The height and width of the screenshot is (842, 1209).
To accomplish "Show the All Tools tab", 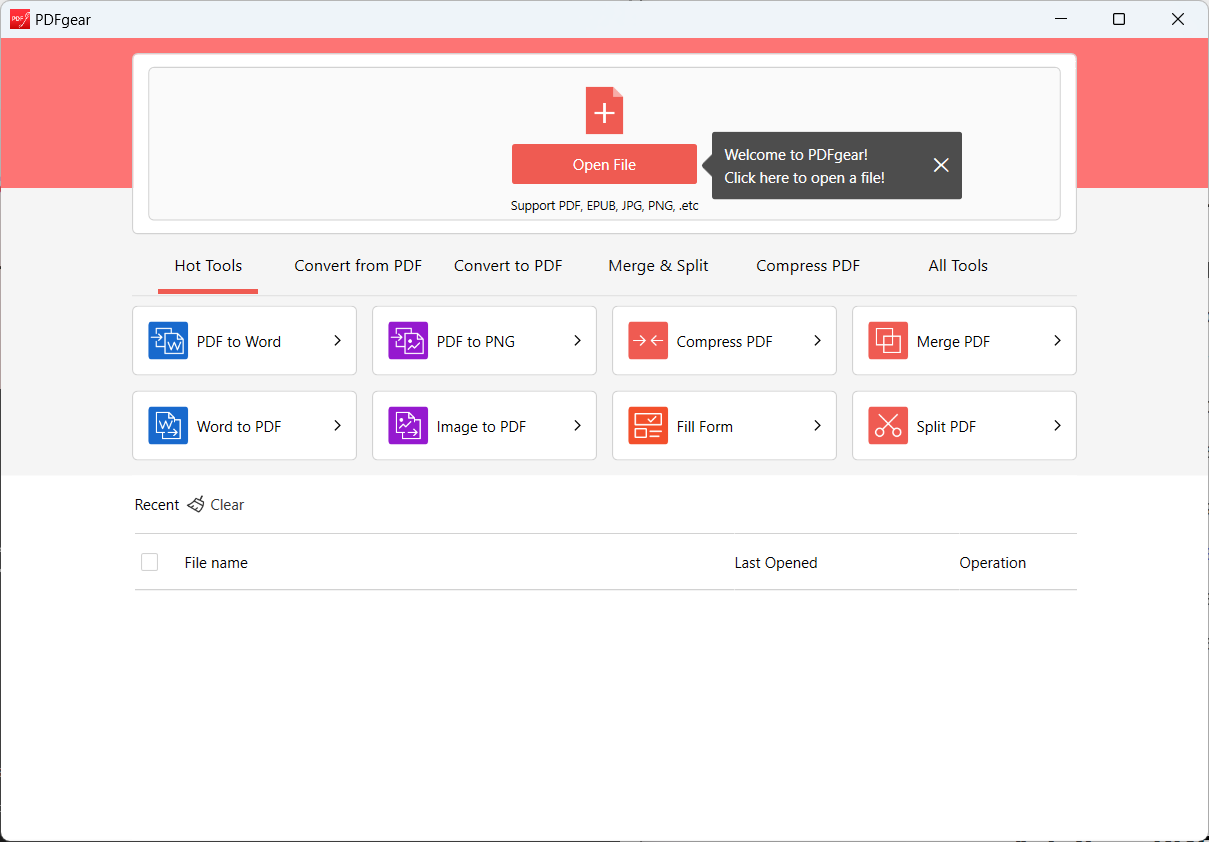I will [958, 266].
